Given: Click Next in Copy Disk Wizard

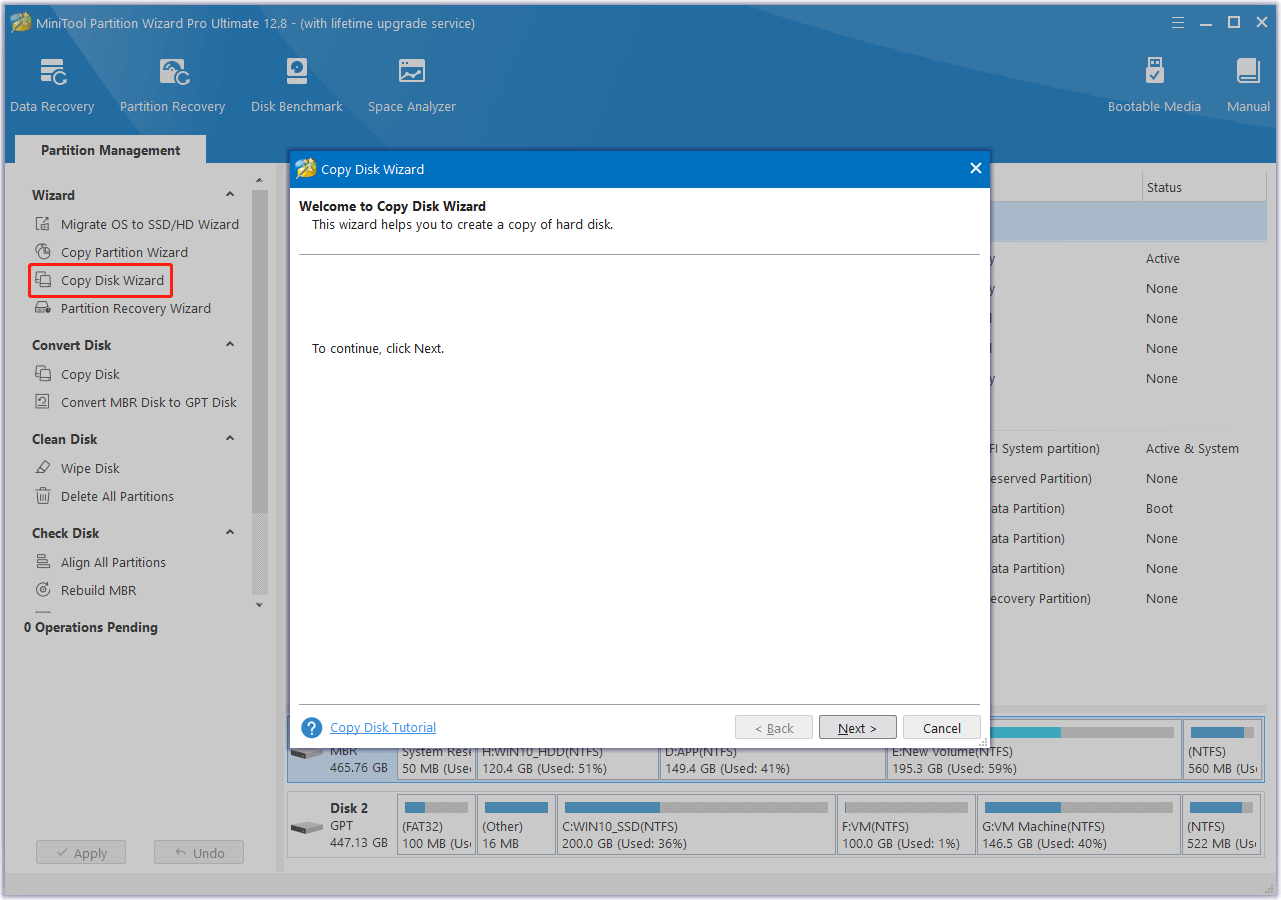Looking at the screenshot, I should 857,728.
